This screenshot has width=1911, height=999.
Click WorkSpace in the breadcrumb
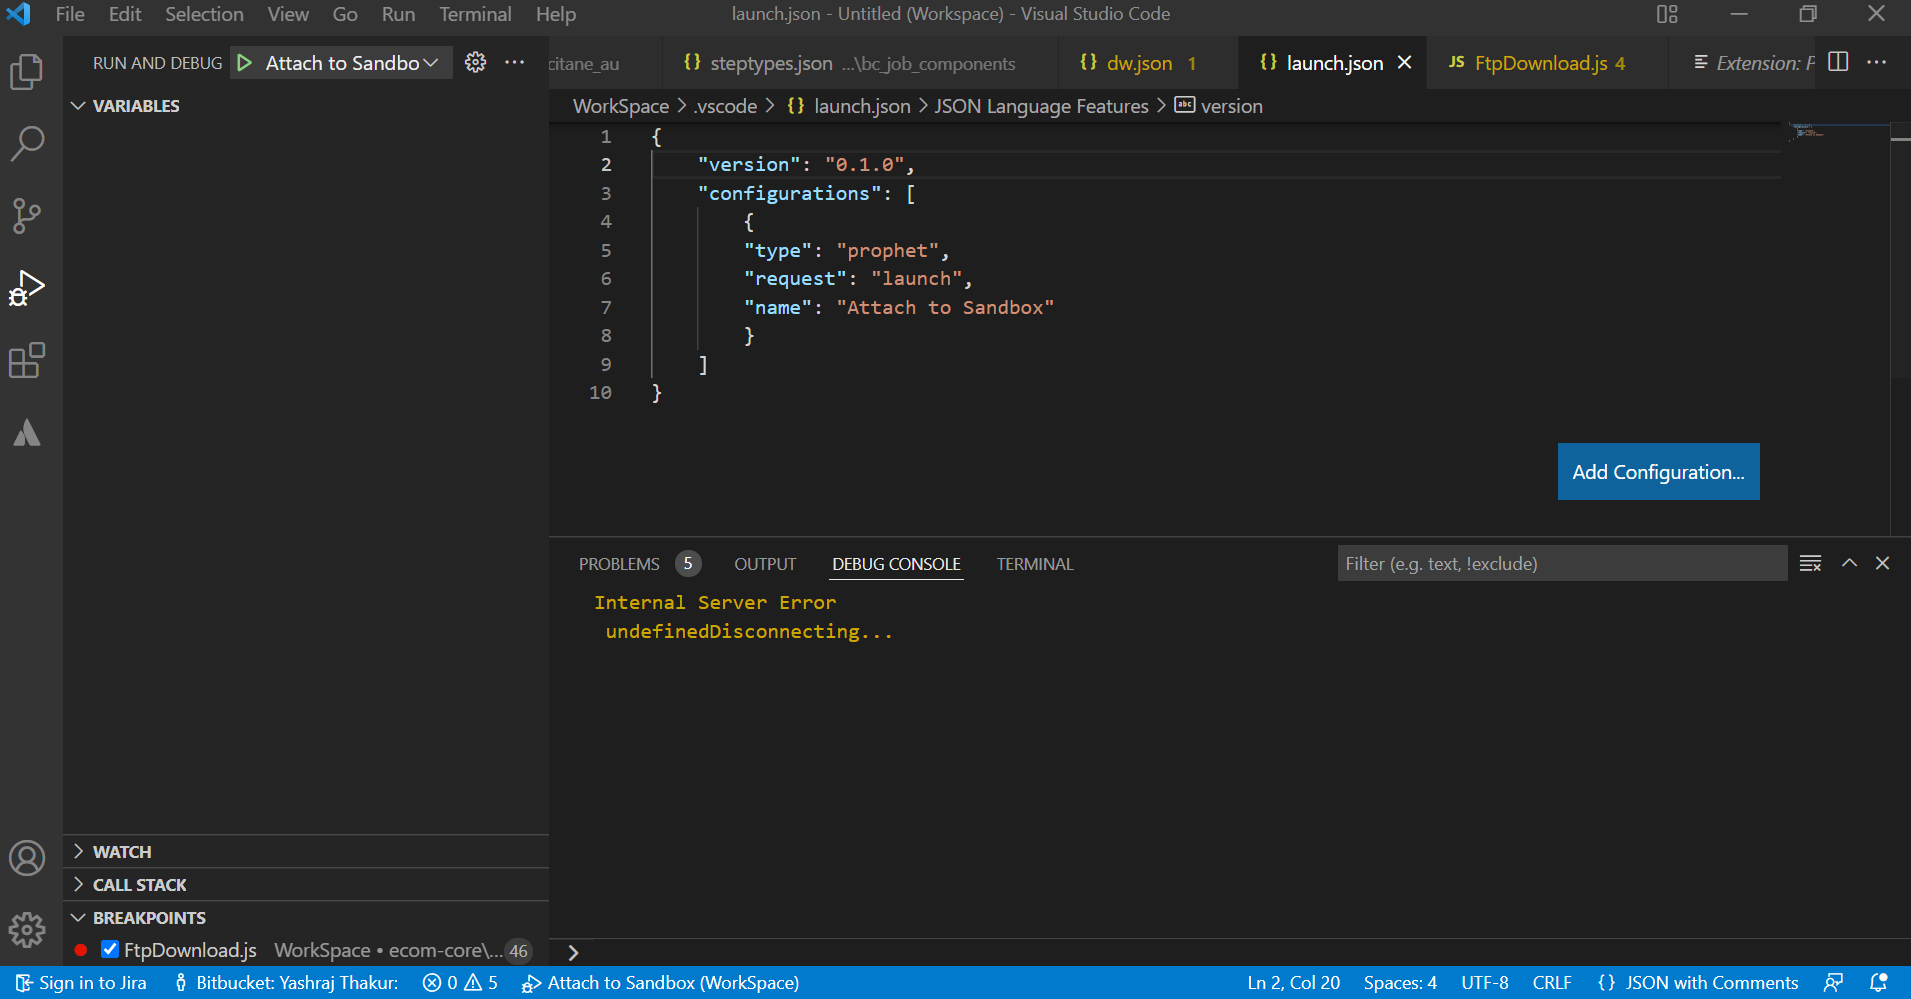click(x=621, y=106)
